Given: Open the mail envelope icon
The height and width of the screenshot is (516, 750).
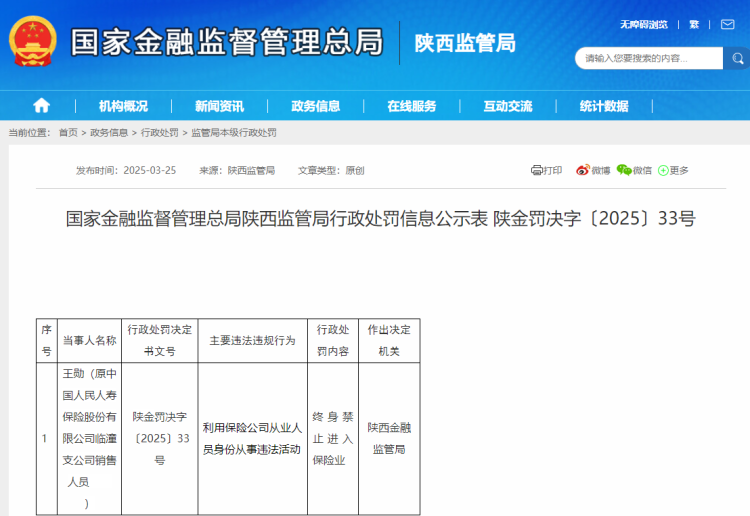Looking at the screenshot, I should [x=727, y=24].
